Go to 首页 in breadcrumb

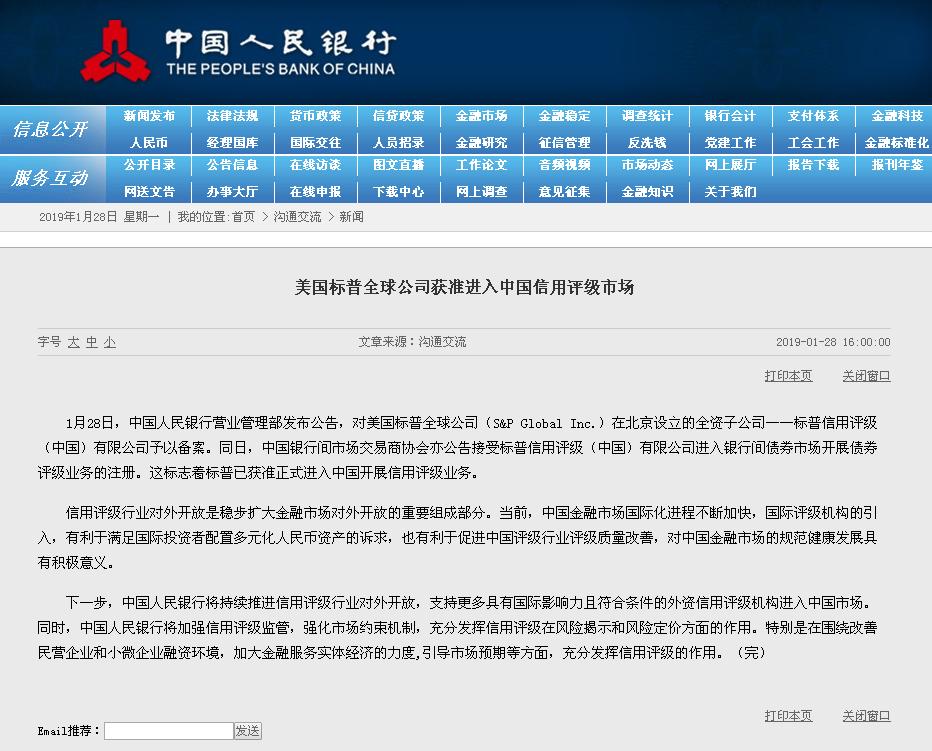pyautogui.click(x=243, y=217)
